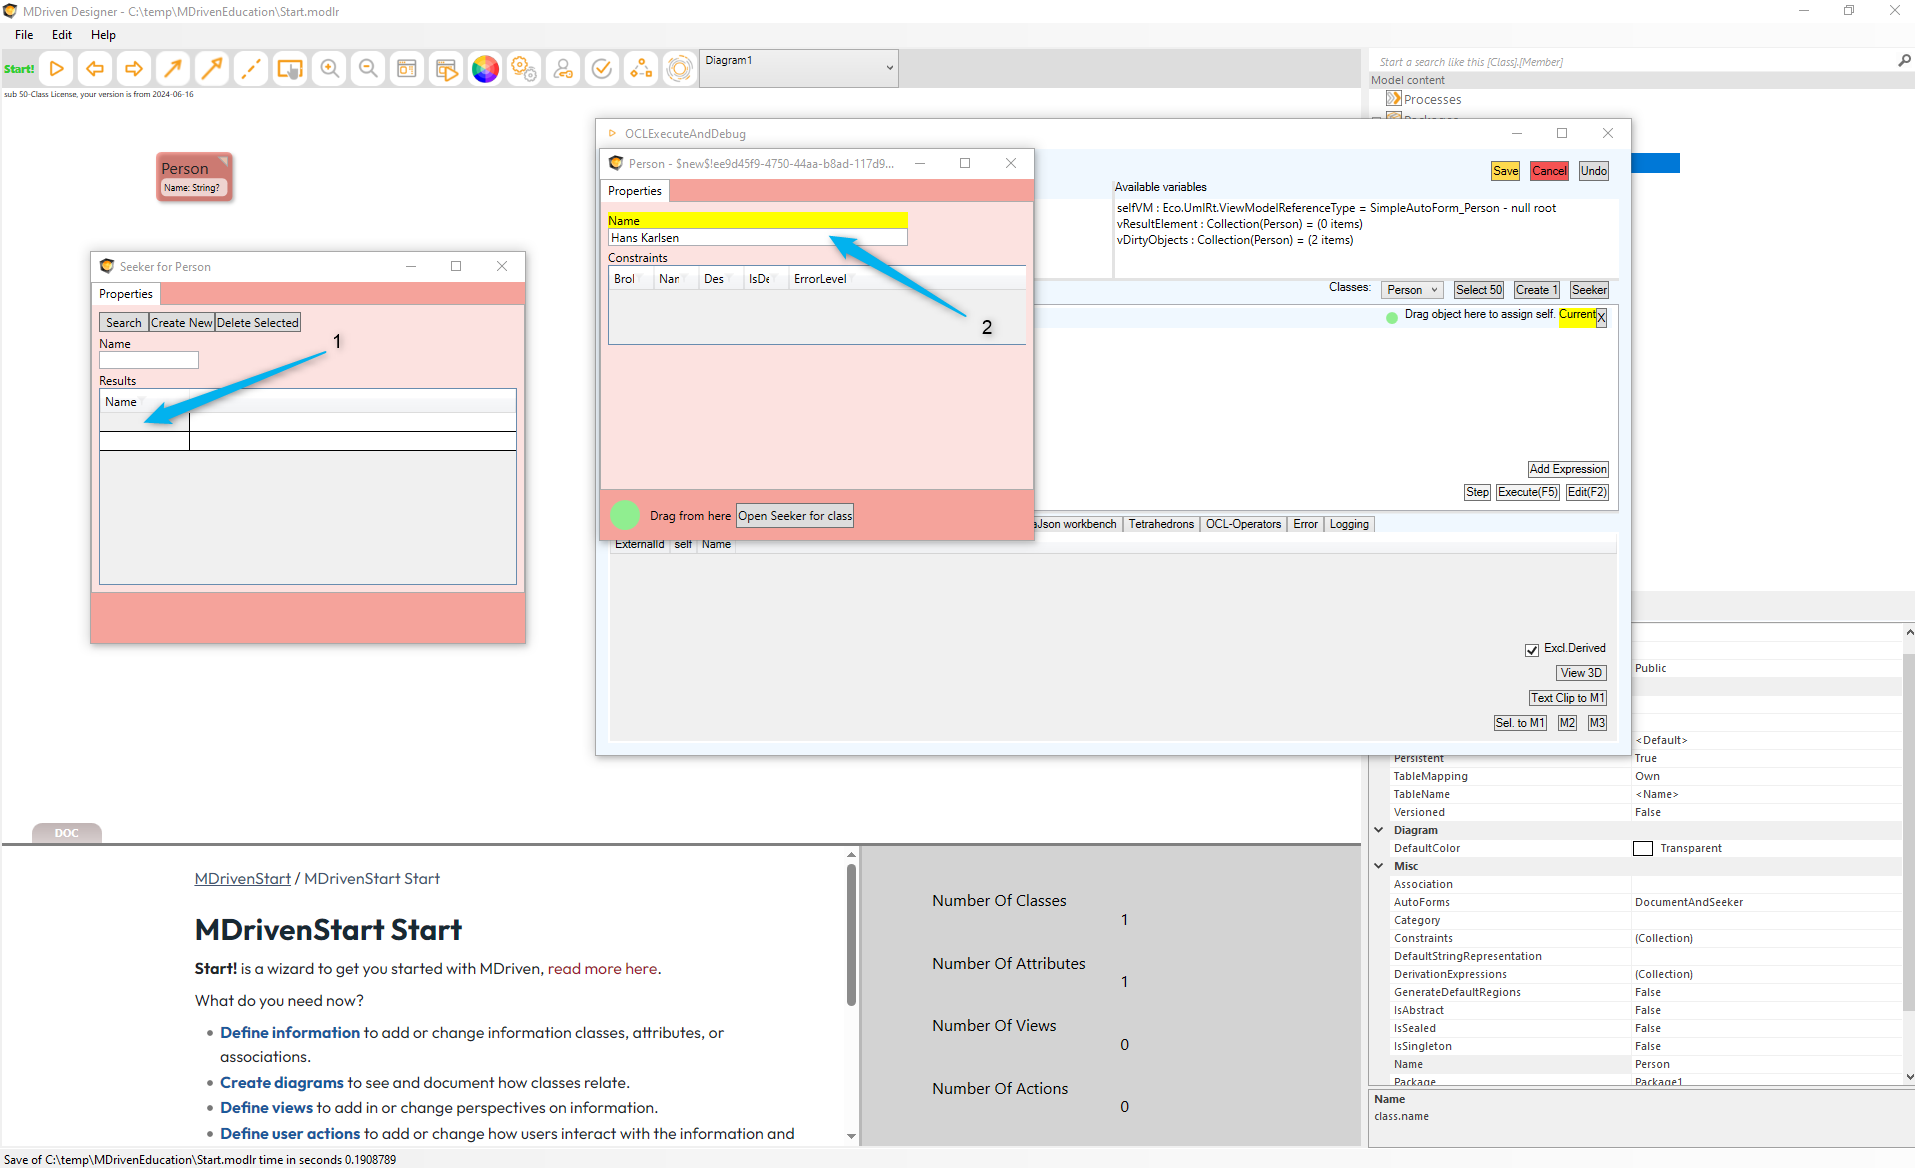Click the zoom in magnifier icon
Viewport: 1915px width, 1168px height.
[x=329, y=68]
